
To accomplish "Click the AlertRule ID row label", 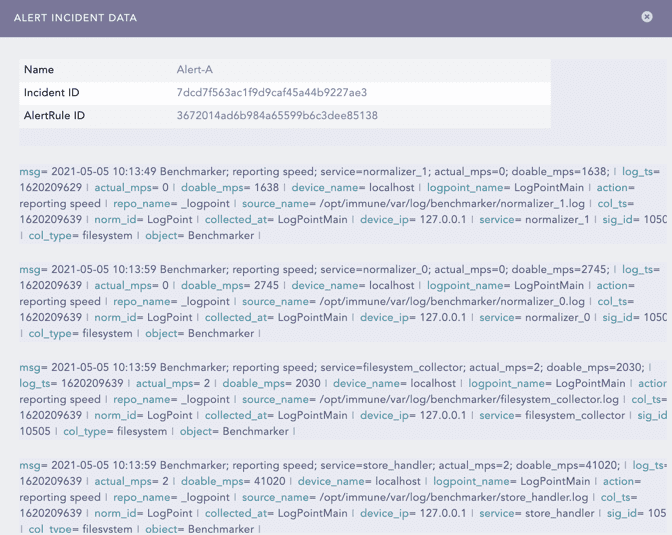I will (54, 116).
